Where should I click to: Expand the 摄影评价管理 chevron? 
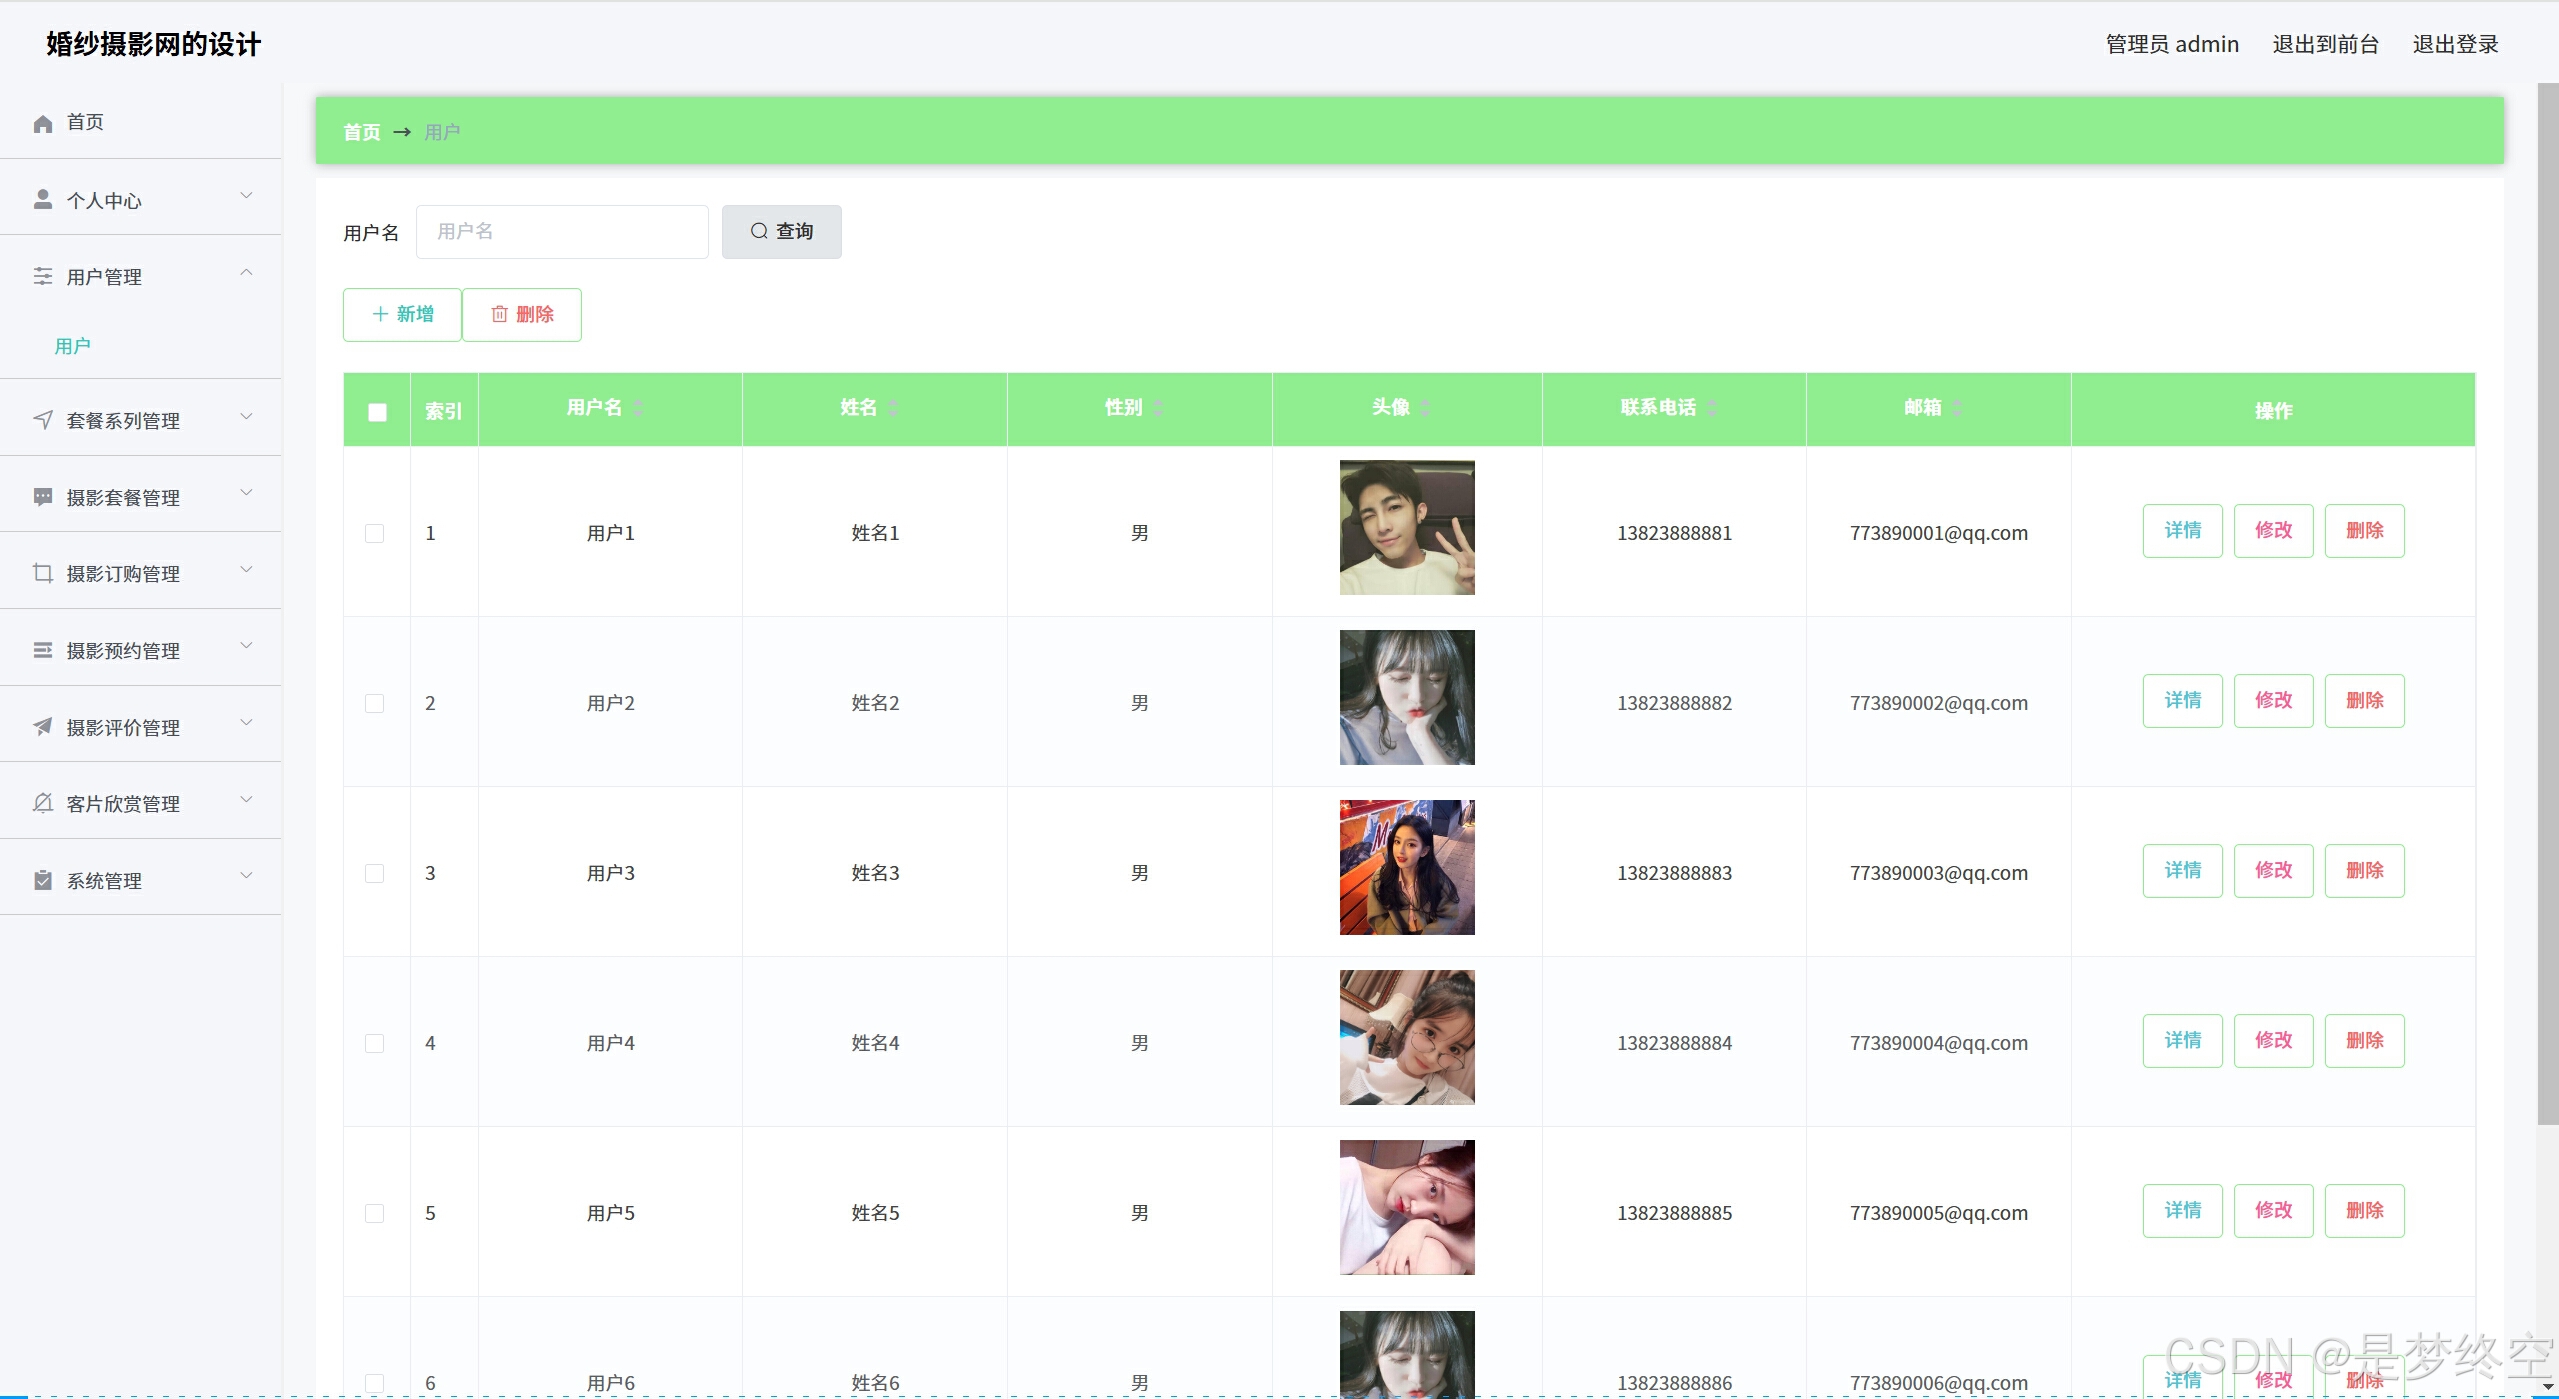(x=246, y=723)
